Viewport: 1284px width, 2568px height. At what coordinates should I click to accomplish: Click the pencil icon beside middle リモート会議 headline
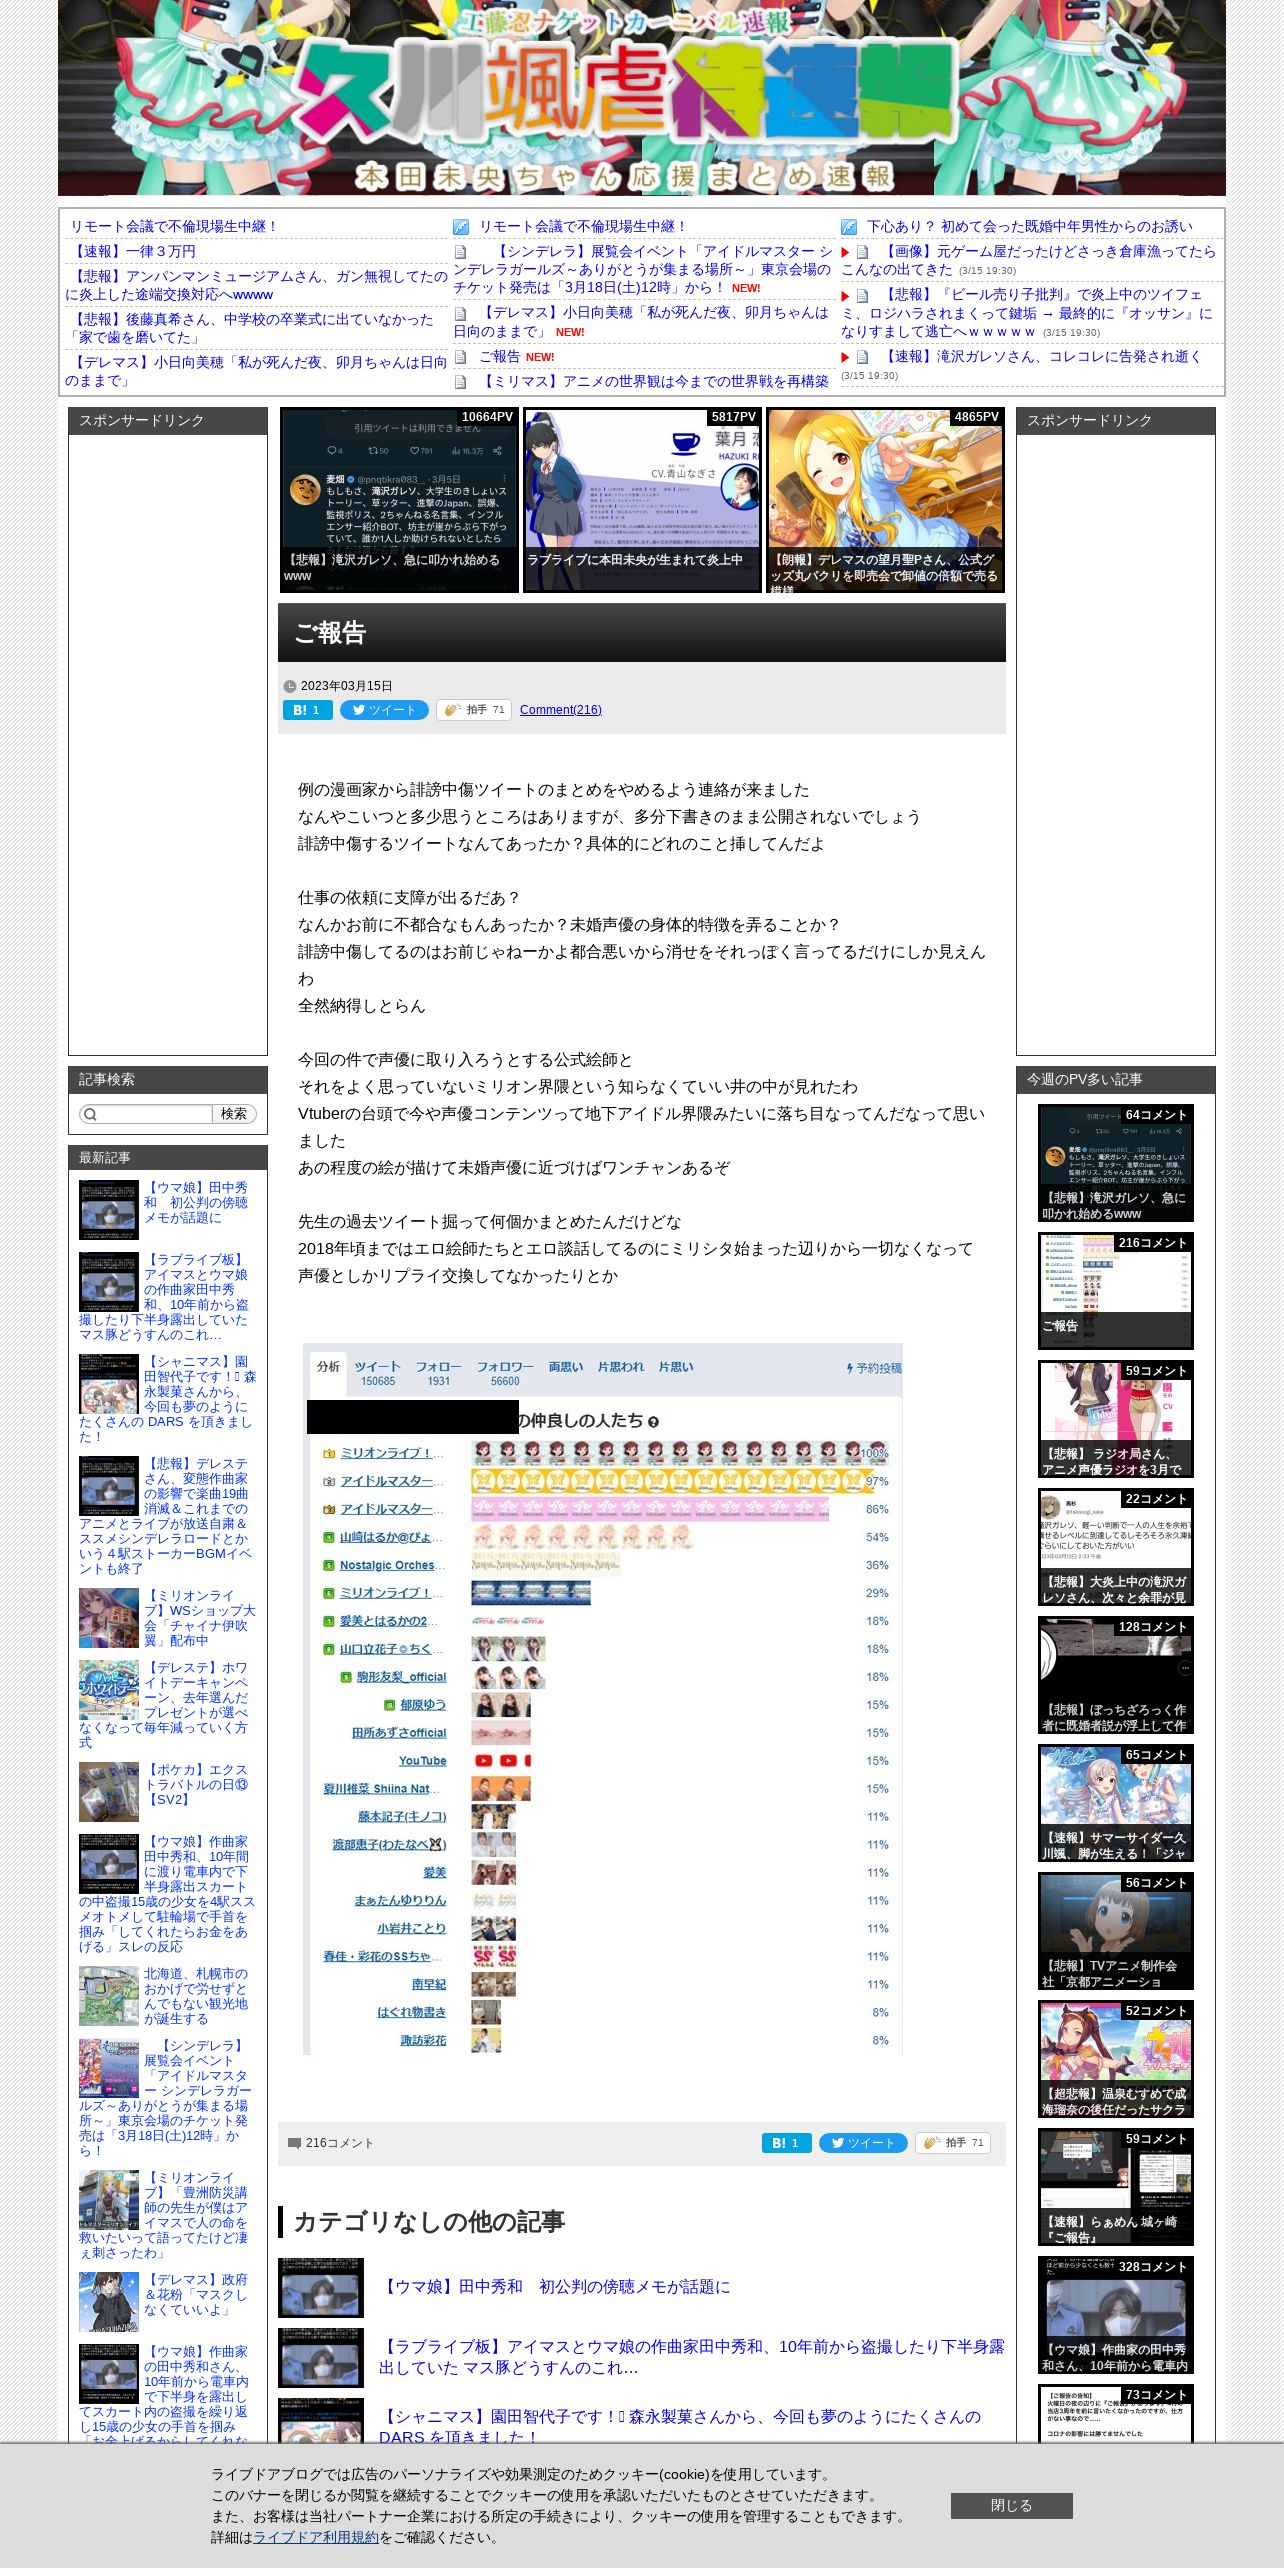coord(461,227)
